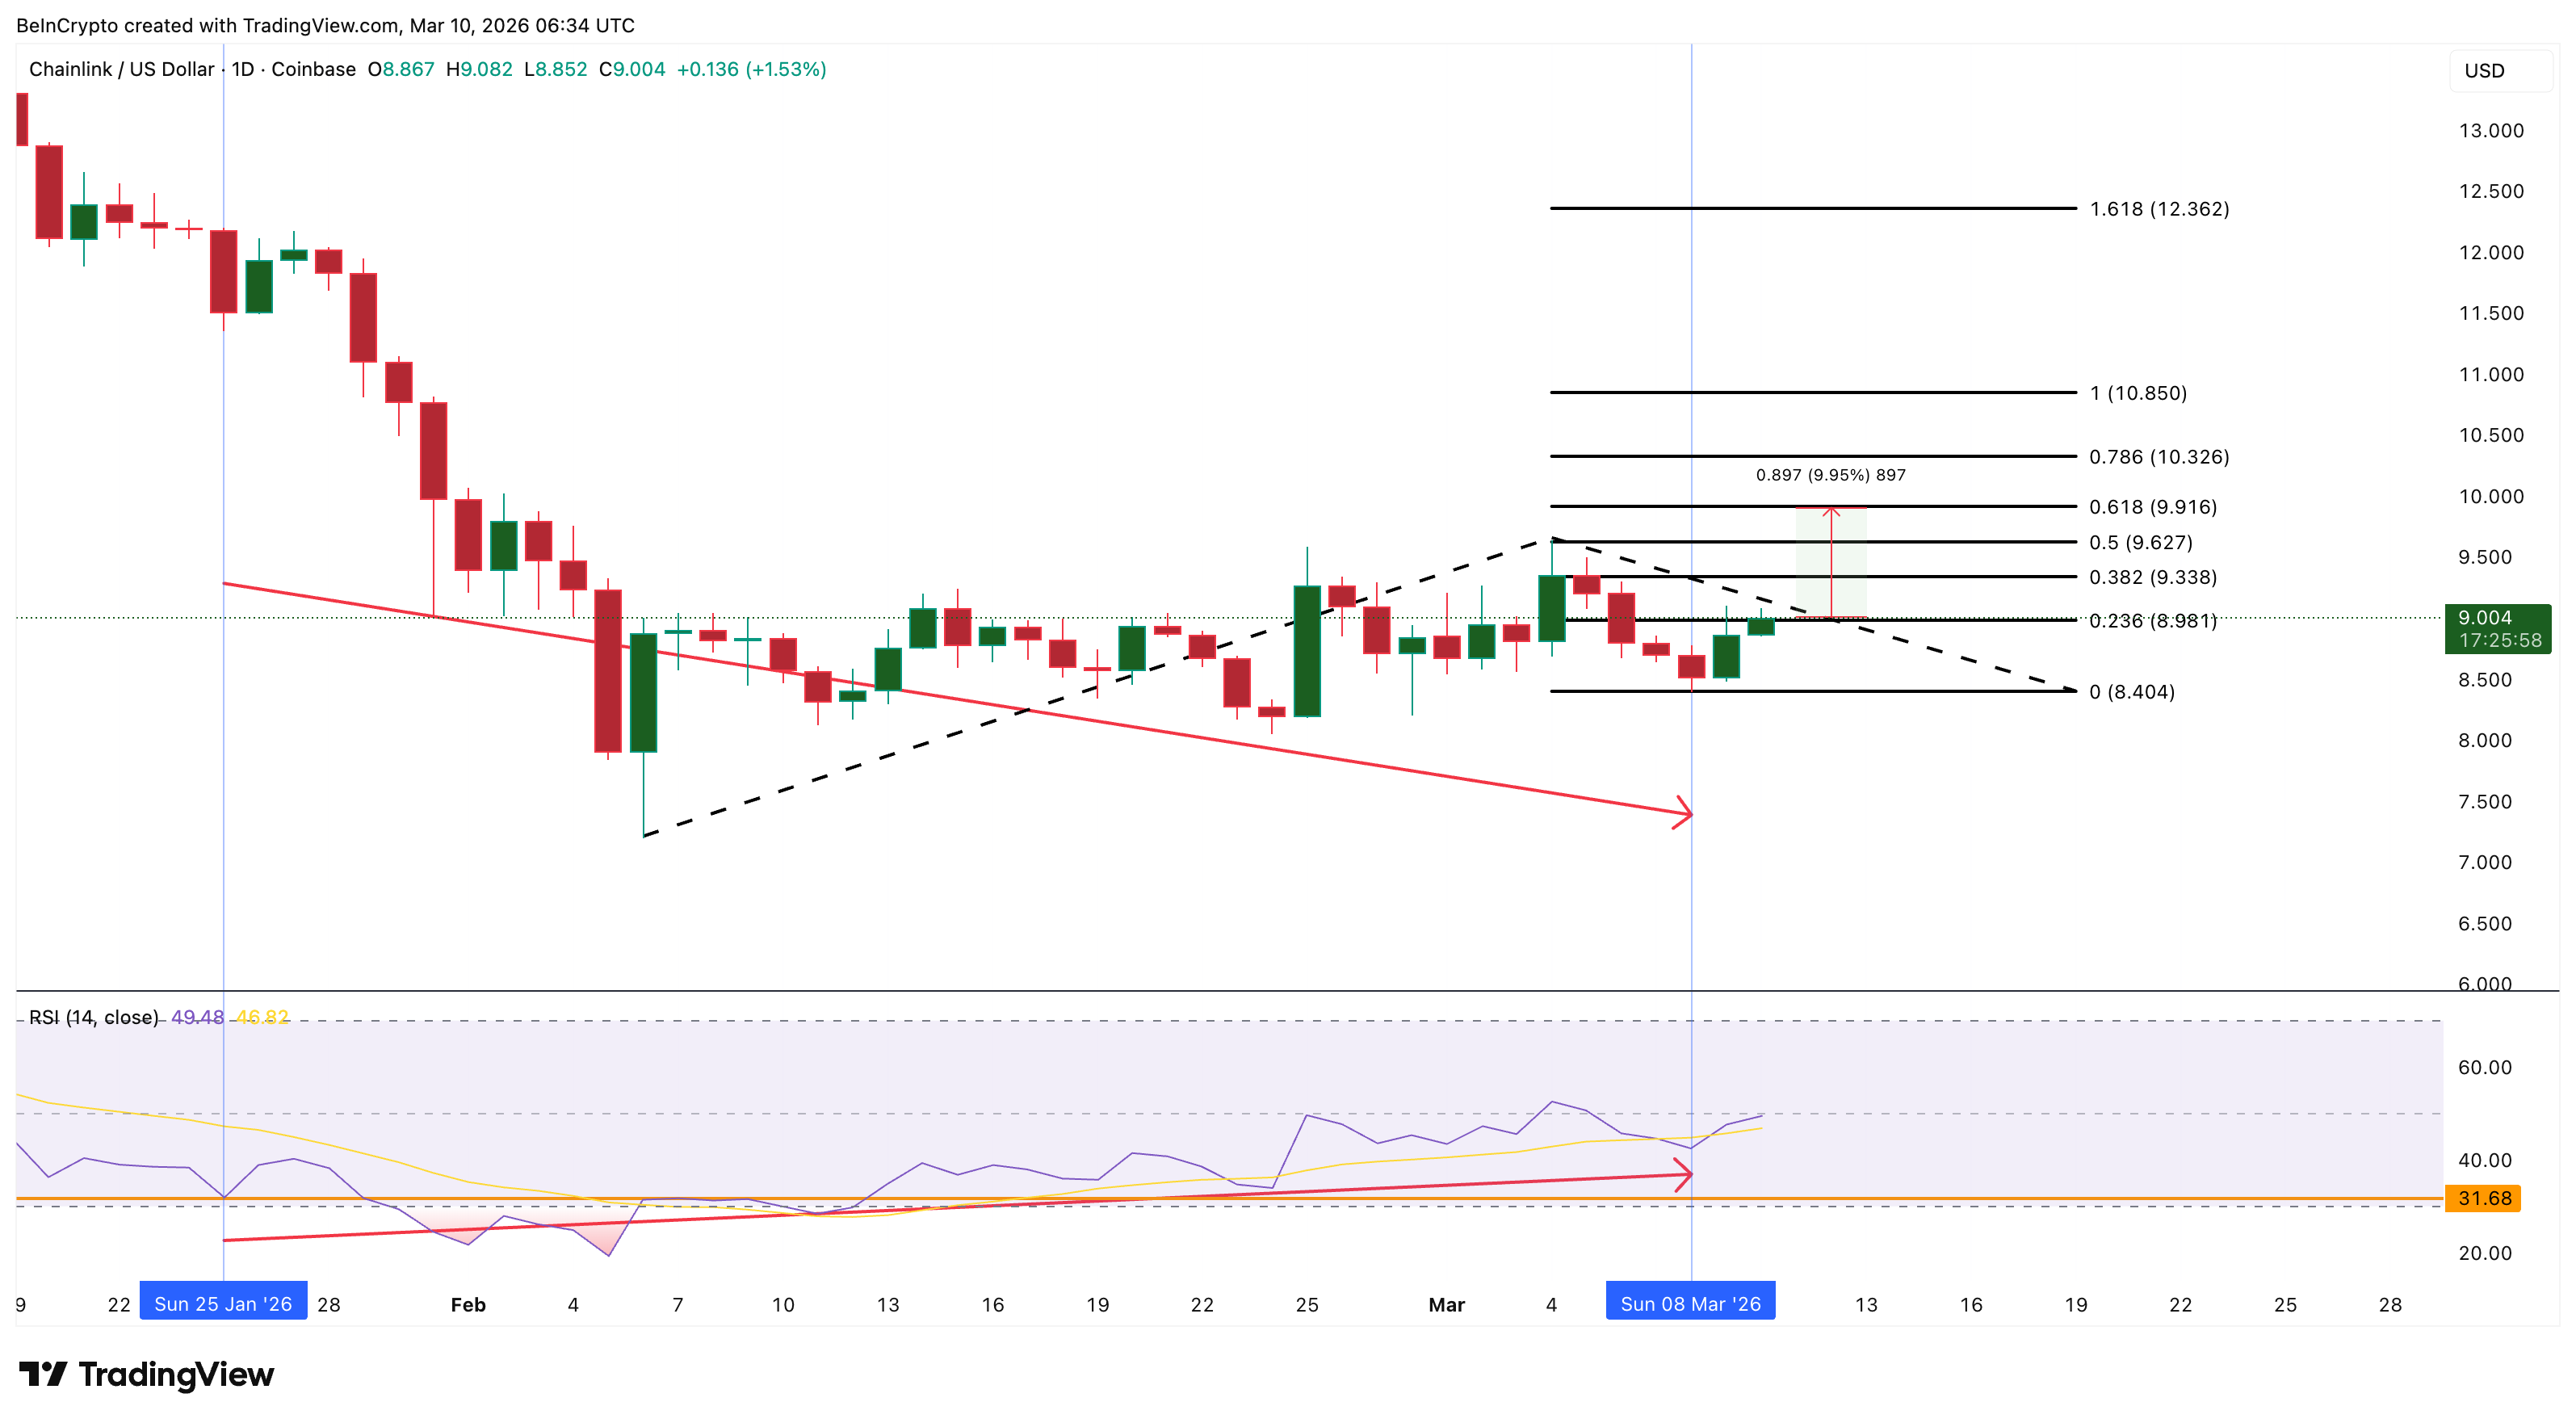This screenshot has width=2576, height=1423.
Task: Click the Sun 08 Mar '26 date marker
Action: (1690, 1302)
